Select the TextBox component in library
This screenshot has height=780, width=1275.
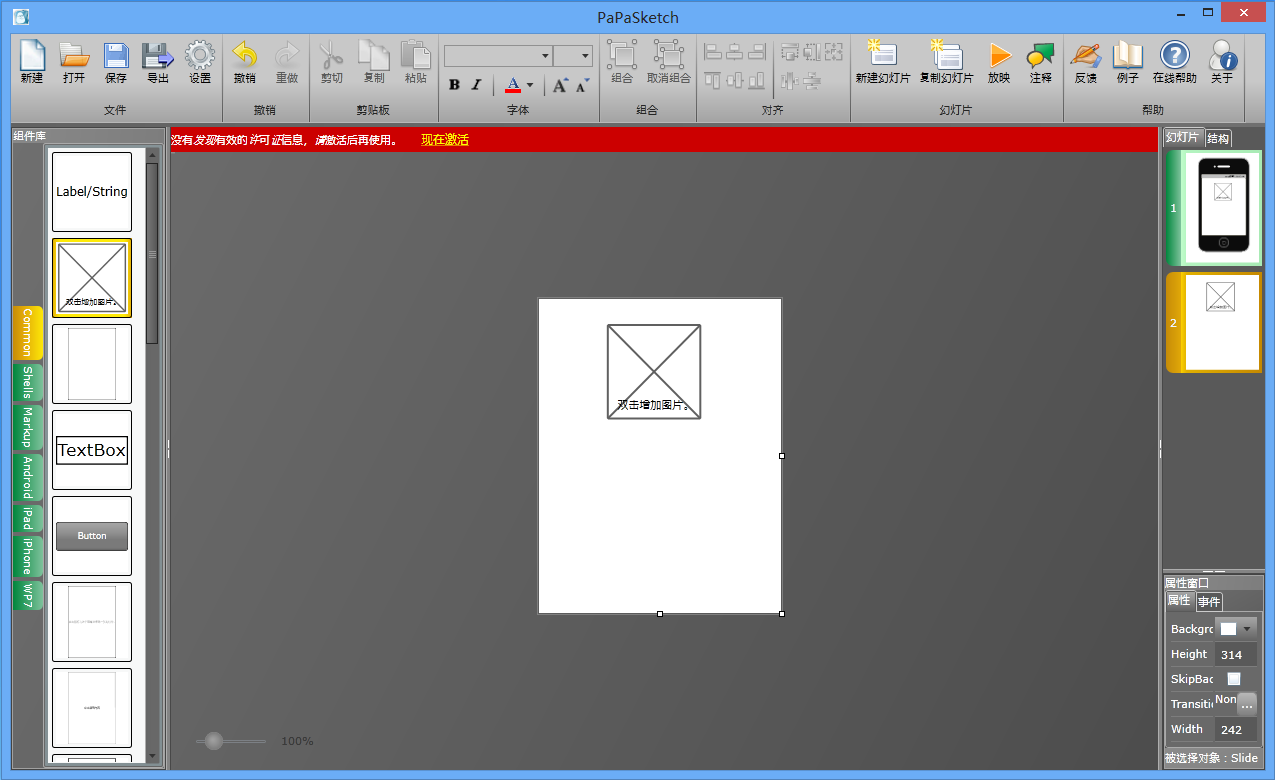click(x=92, y=450)
